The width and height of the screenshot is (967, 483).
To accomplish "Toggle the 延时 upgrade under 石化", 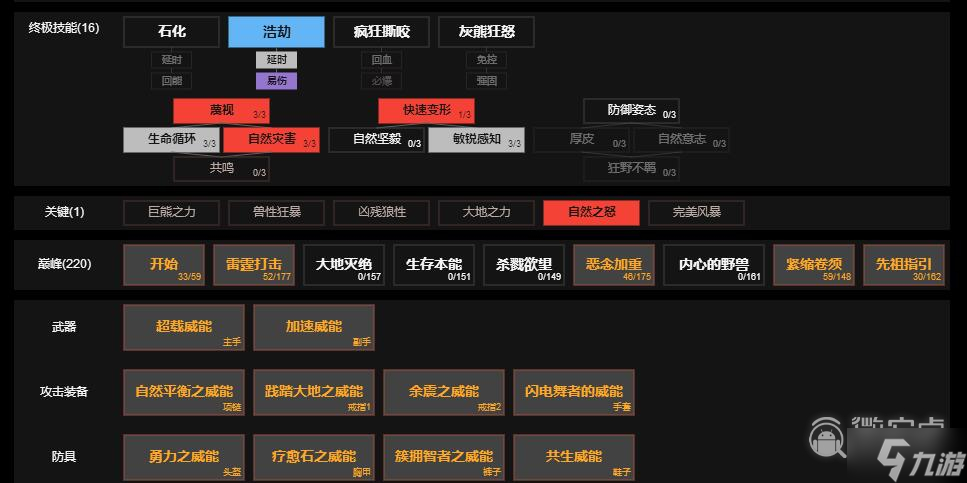I will point(171,60).
